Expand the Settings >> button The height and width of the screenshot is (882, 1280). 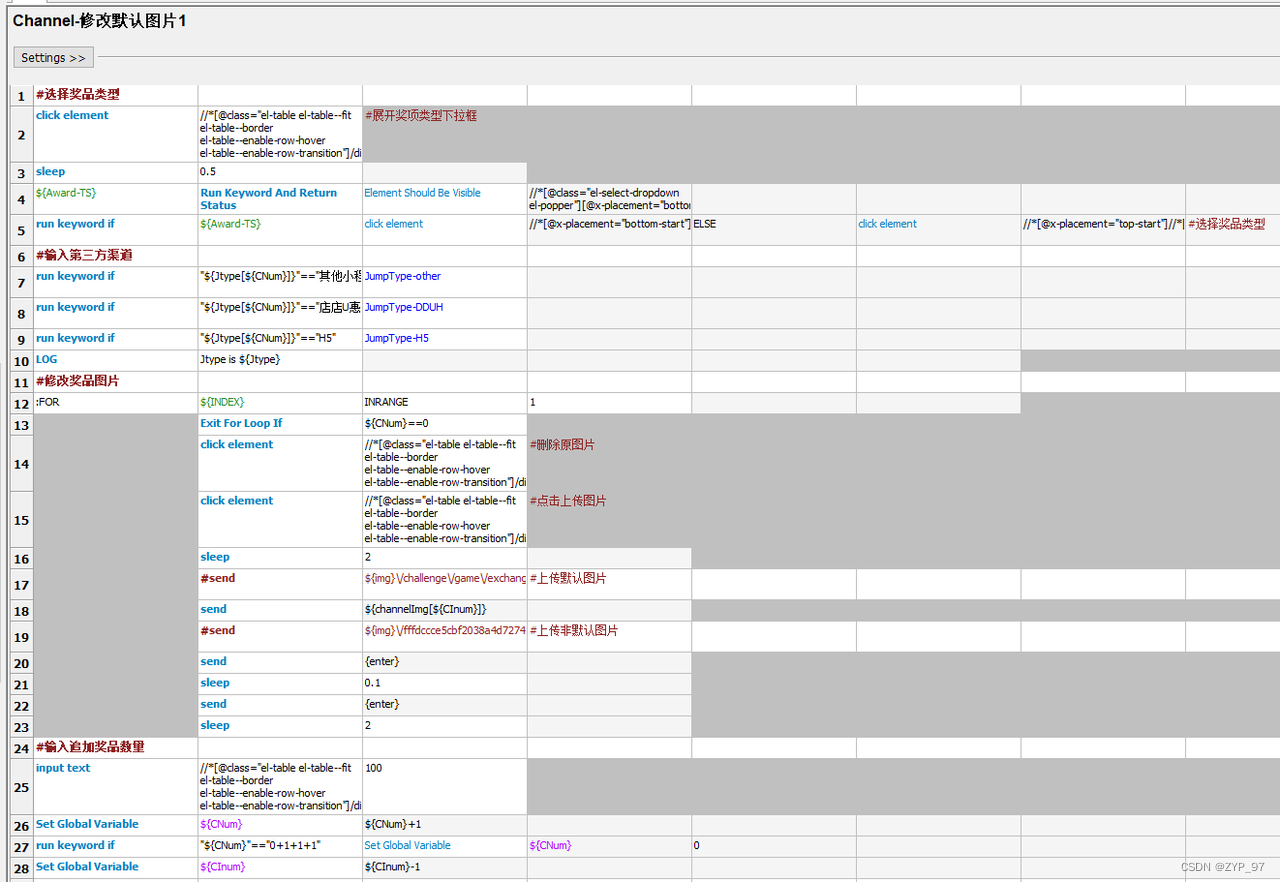tap(54, 58)
